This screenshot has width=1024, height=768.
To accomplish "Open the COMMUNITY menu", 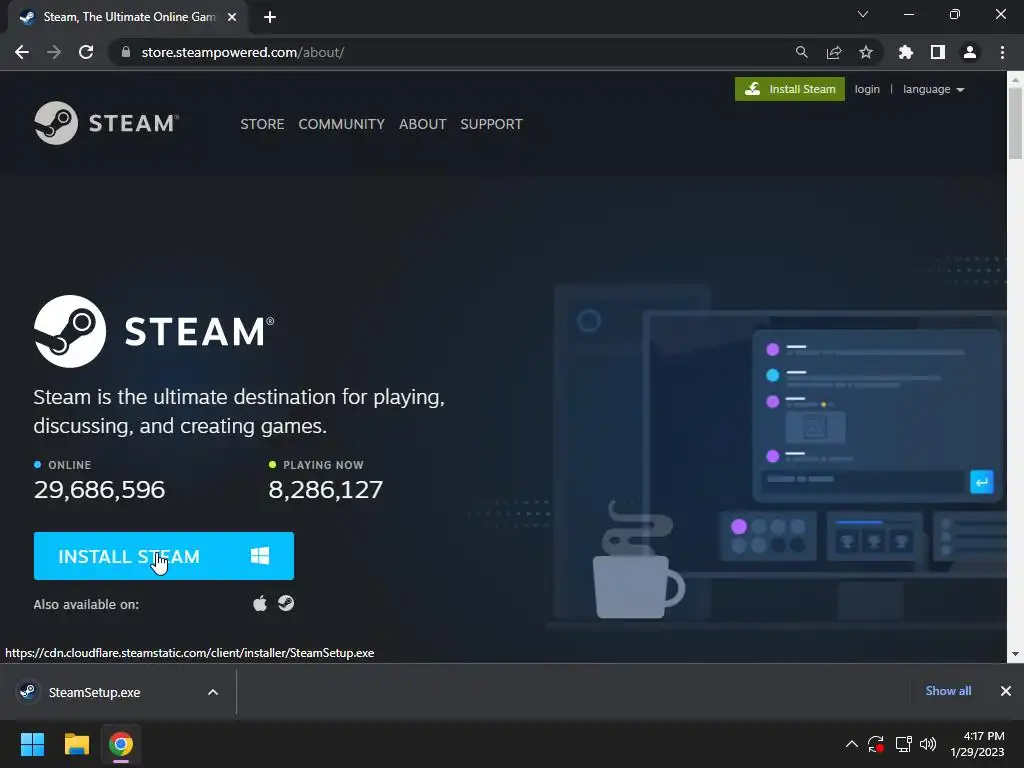I will (342, 124).
